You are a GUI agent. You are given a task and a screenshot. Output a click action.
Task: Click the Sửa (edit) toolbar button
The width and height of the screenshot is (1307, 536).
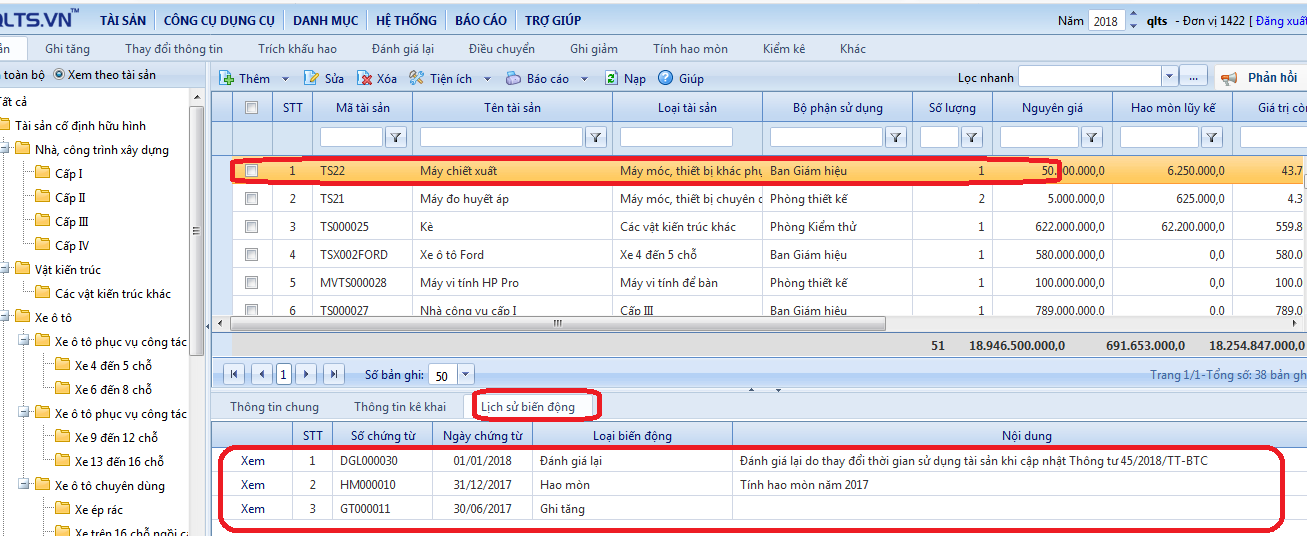323,78
